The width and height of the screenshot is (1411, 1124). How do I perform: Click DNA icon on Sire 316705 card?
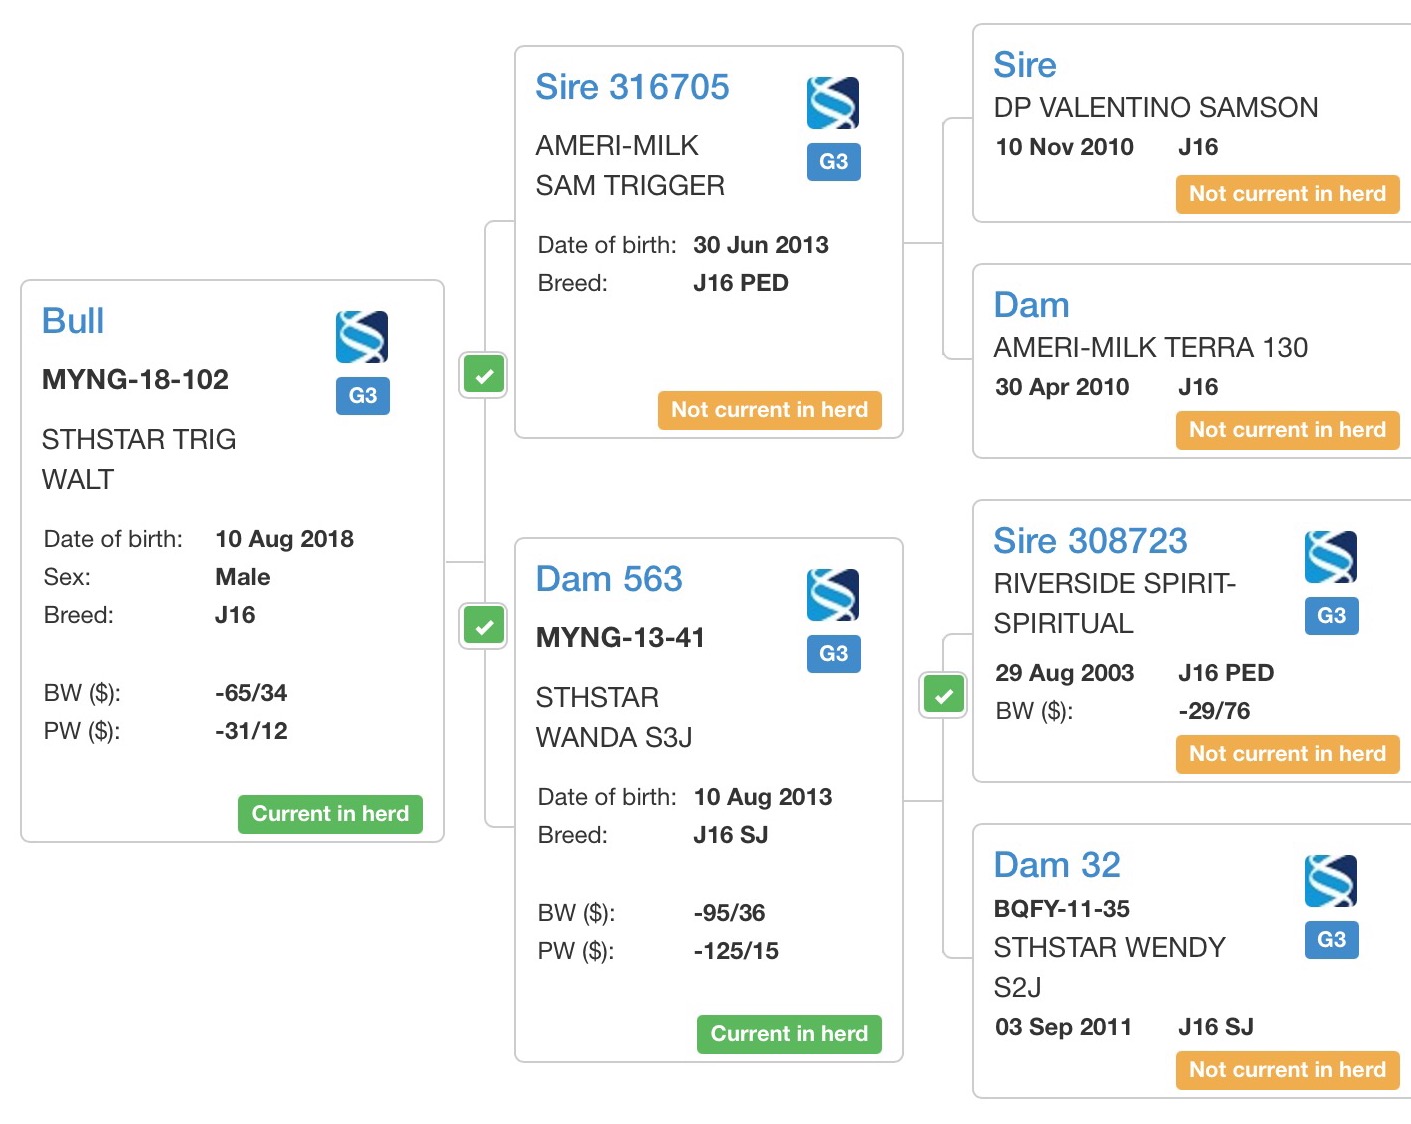[832, 103]
